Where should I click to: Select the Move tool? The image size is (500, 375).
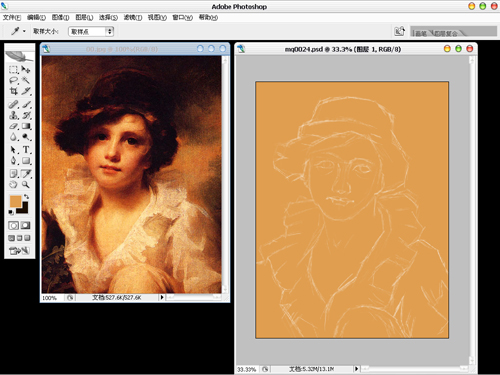[x=26, y=69]
